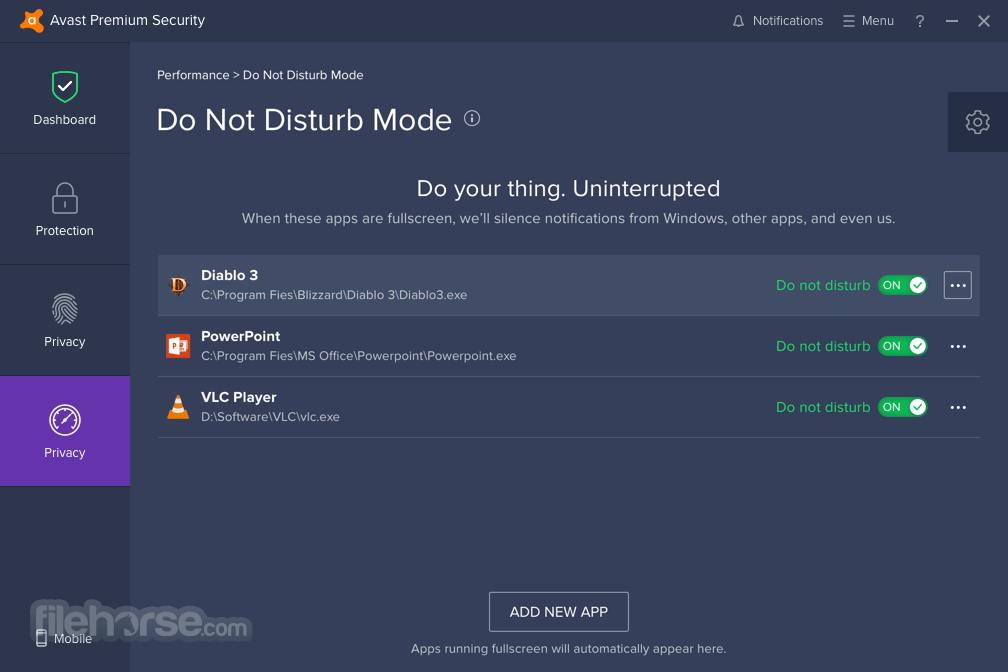Click the vlc.exe file path

click(270, 417)
